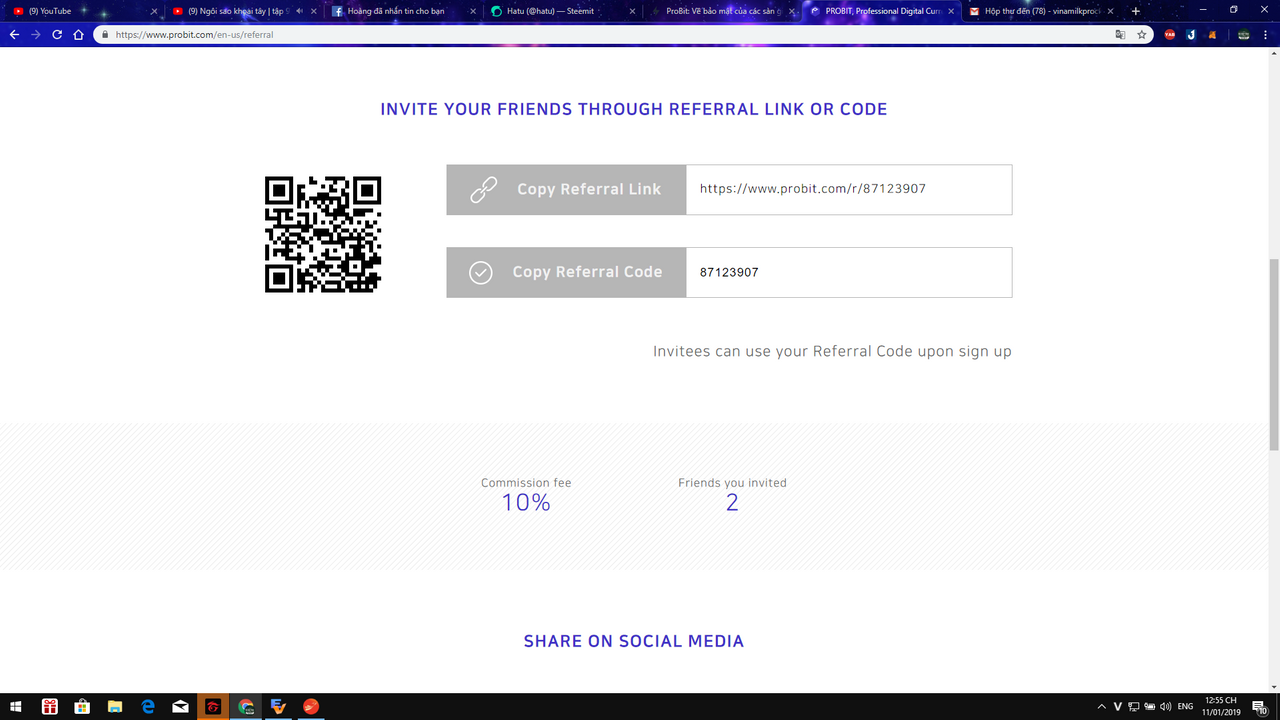This screenshot has width=1280, height=720.
Task: Click the chain link icon on referral button
Action: (x=484, y=190)
